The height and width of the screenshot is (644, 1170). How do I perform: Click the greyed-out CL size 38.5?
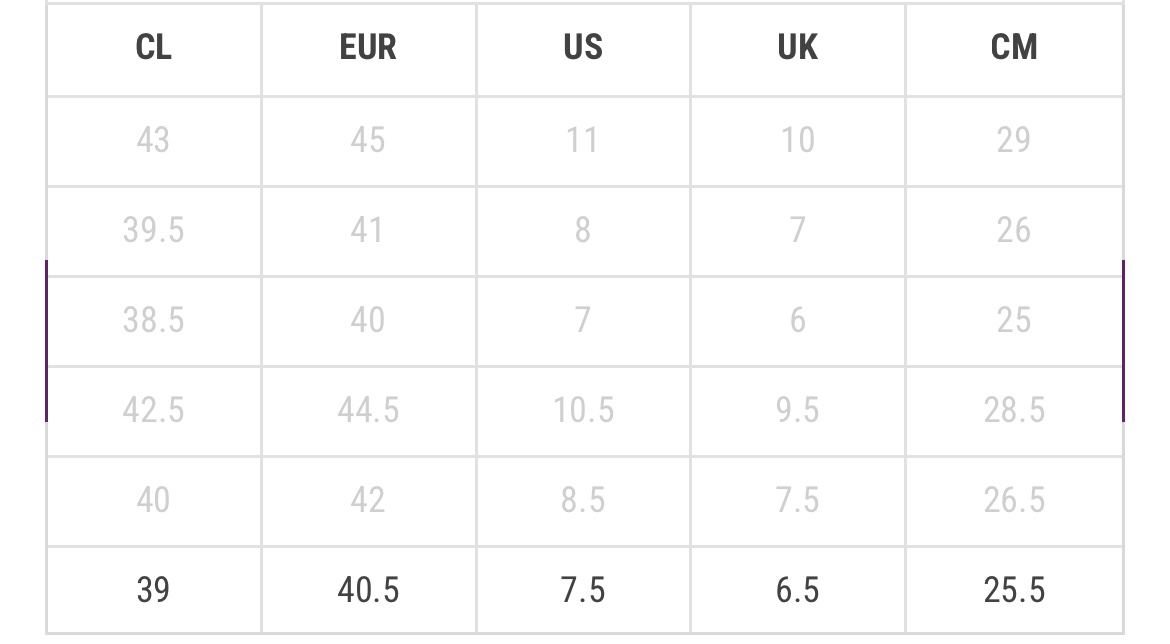[154, 320]
